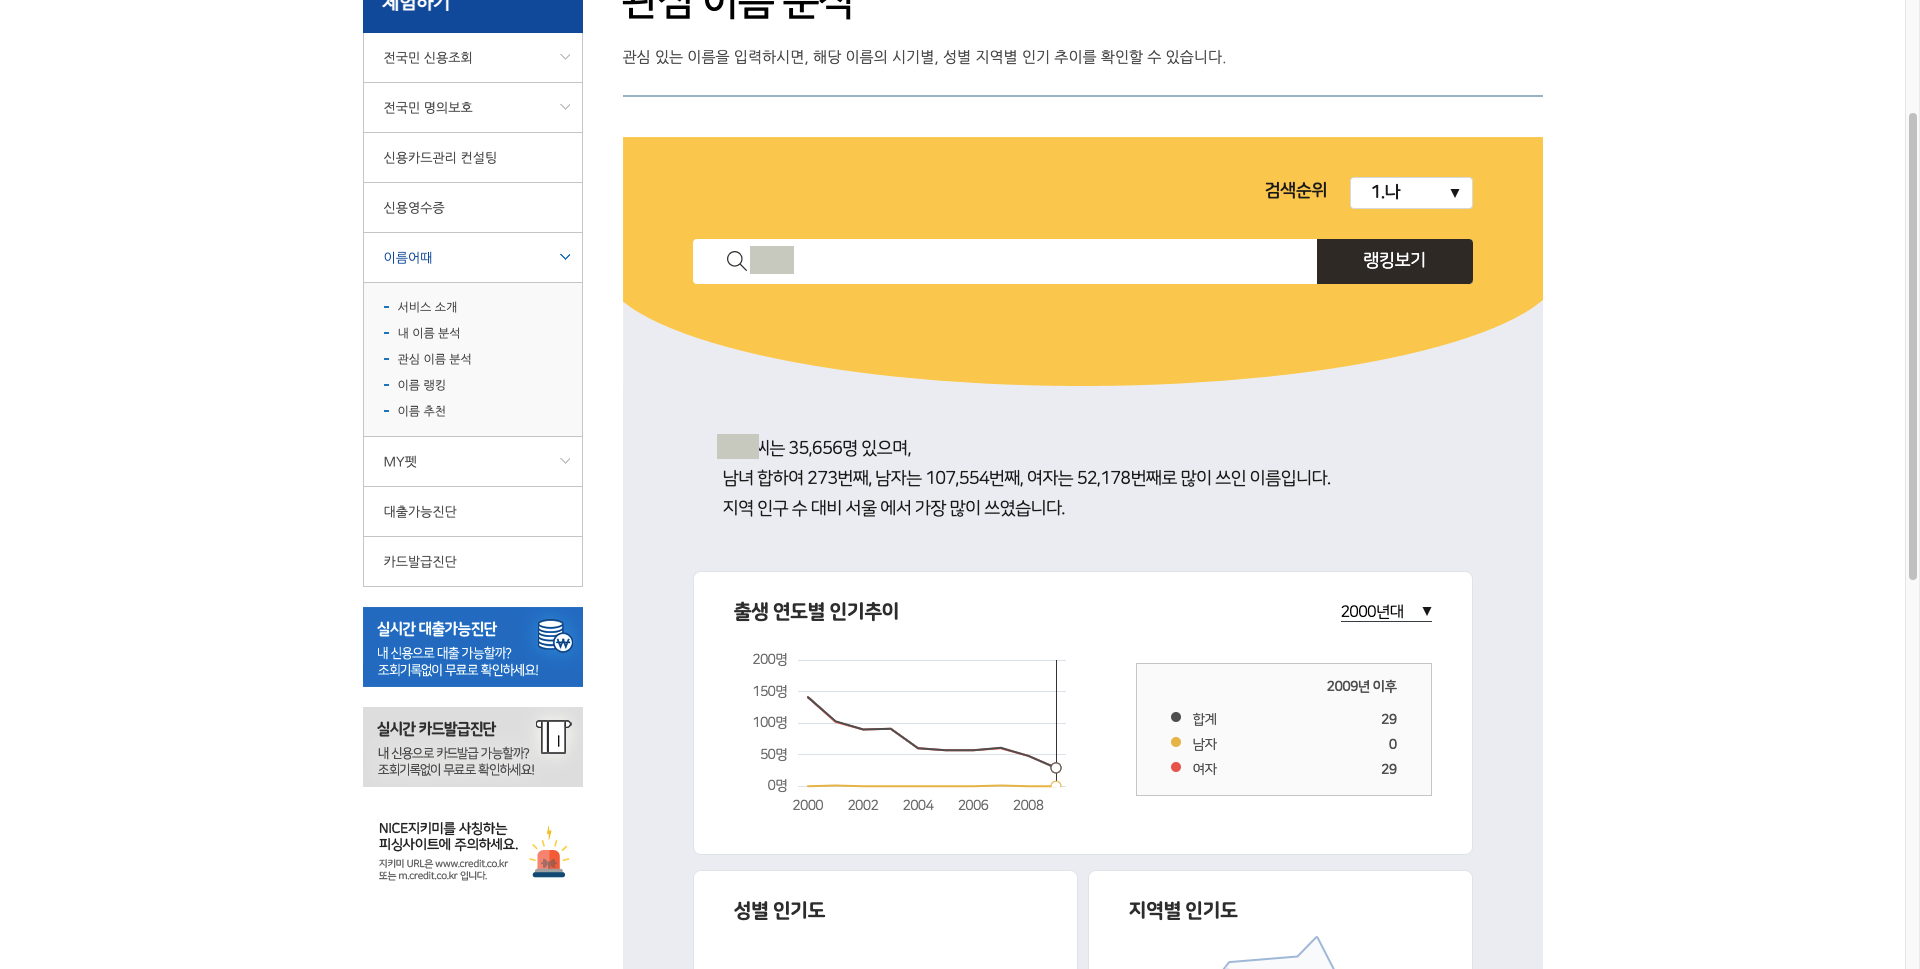Image resolution: width=1920 pixels, height=969 pixels.
Task: Open 실시간 카드발급진단 banner
Action: pyautogui.click(x=473, y=747)
